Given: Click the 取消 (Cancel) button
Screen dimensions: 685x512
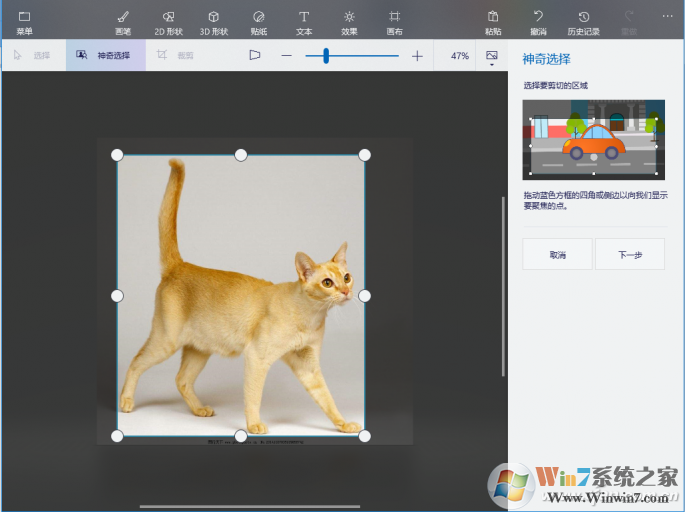Looking at the screenshot, I should click(x=557, y=255).
